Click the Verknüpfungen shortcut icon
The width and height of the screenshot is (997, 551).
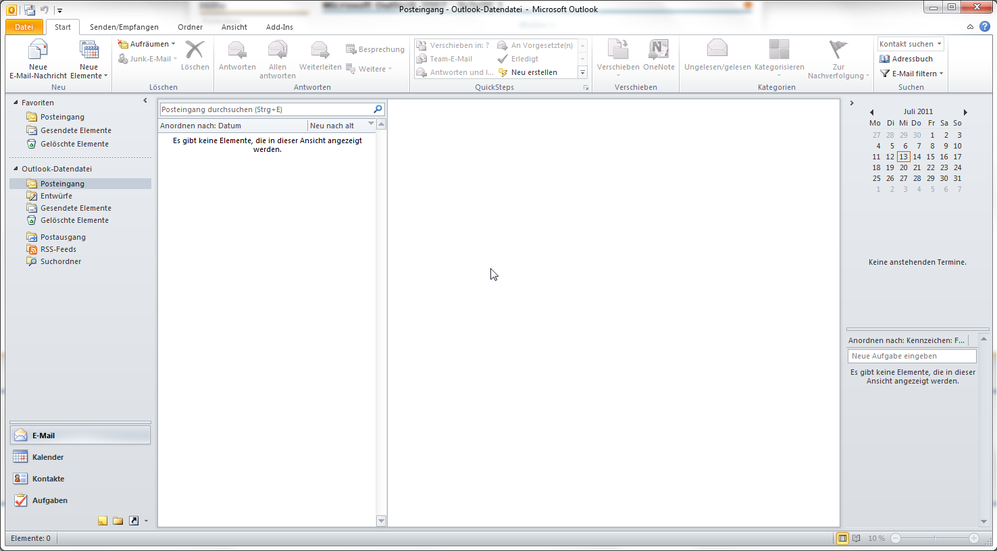(x=134, y=521)
